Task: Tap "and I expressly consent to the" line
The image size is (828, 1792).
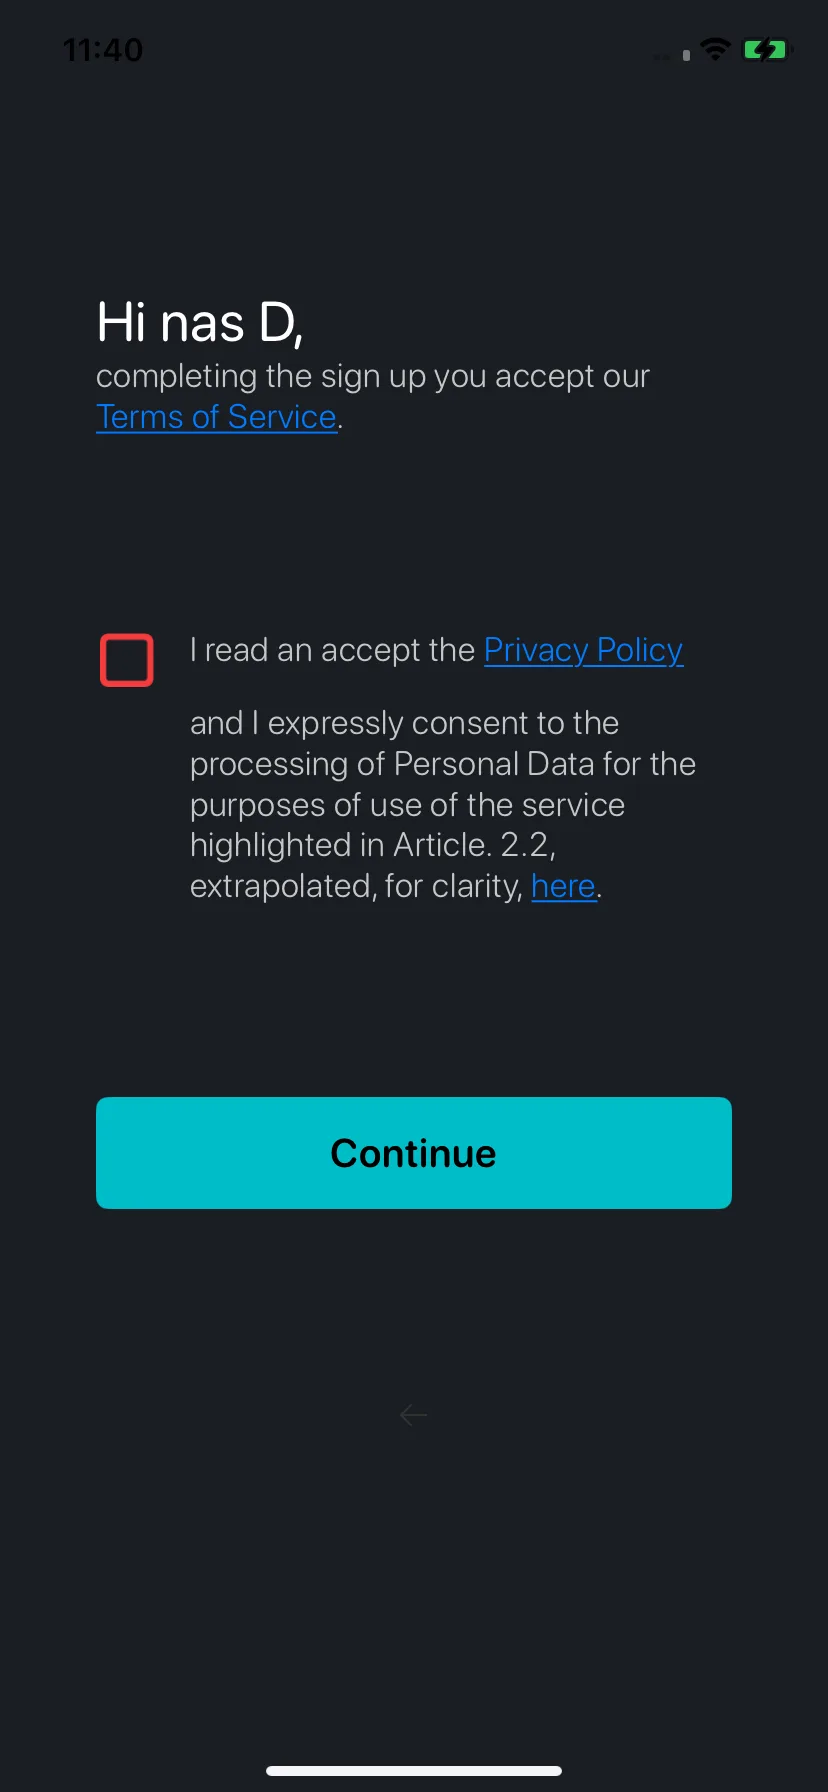Action: coord(405,723)
